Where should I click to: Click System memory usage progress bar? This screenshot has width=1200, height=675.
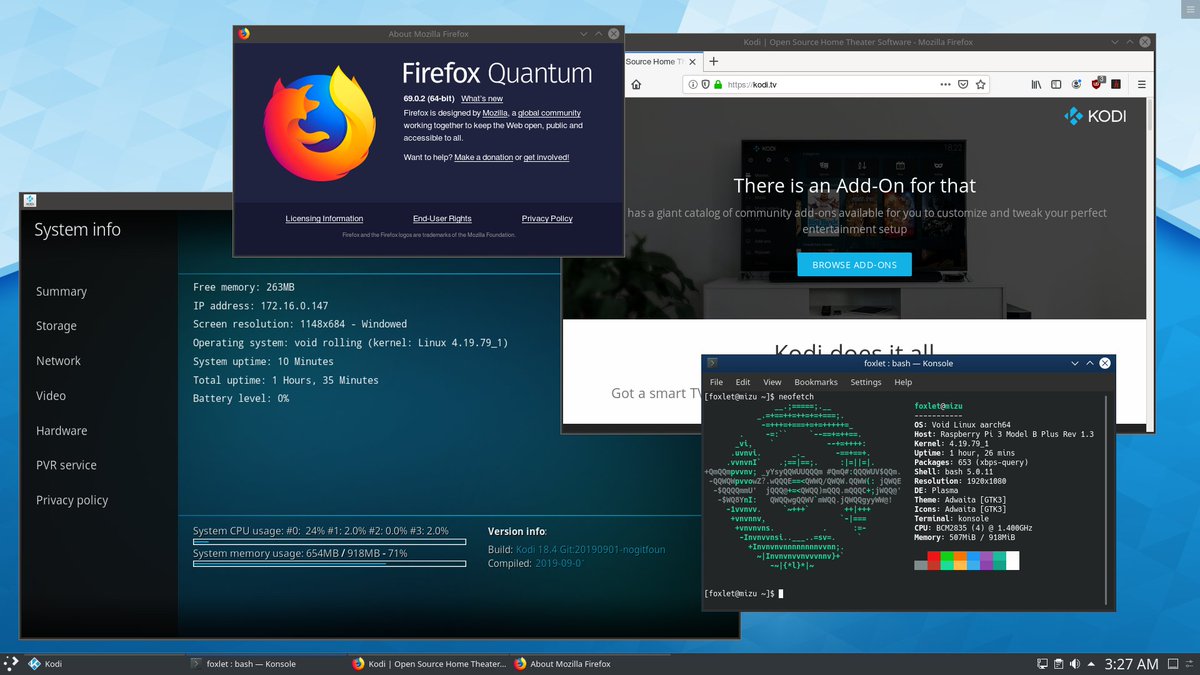[329, 564]
